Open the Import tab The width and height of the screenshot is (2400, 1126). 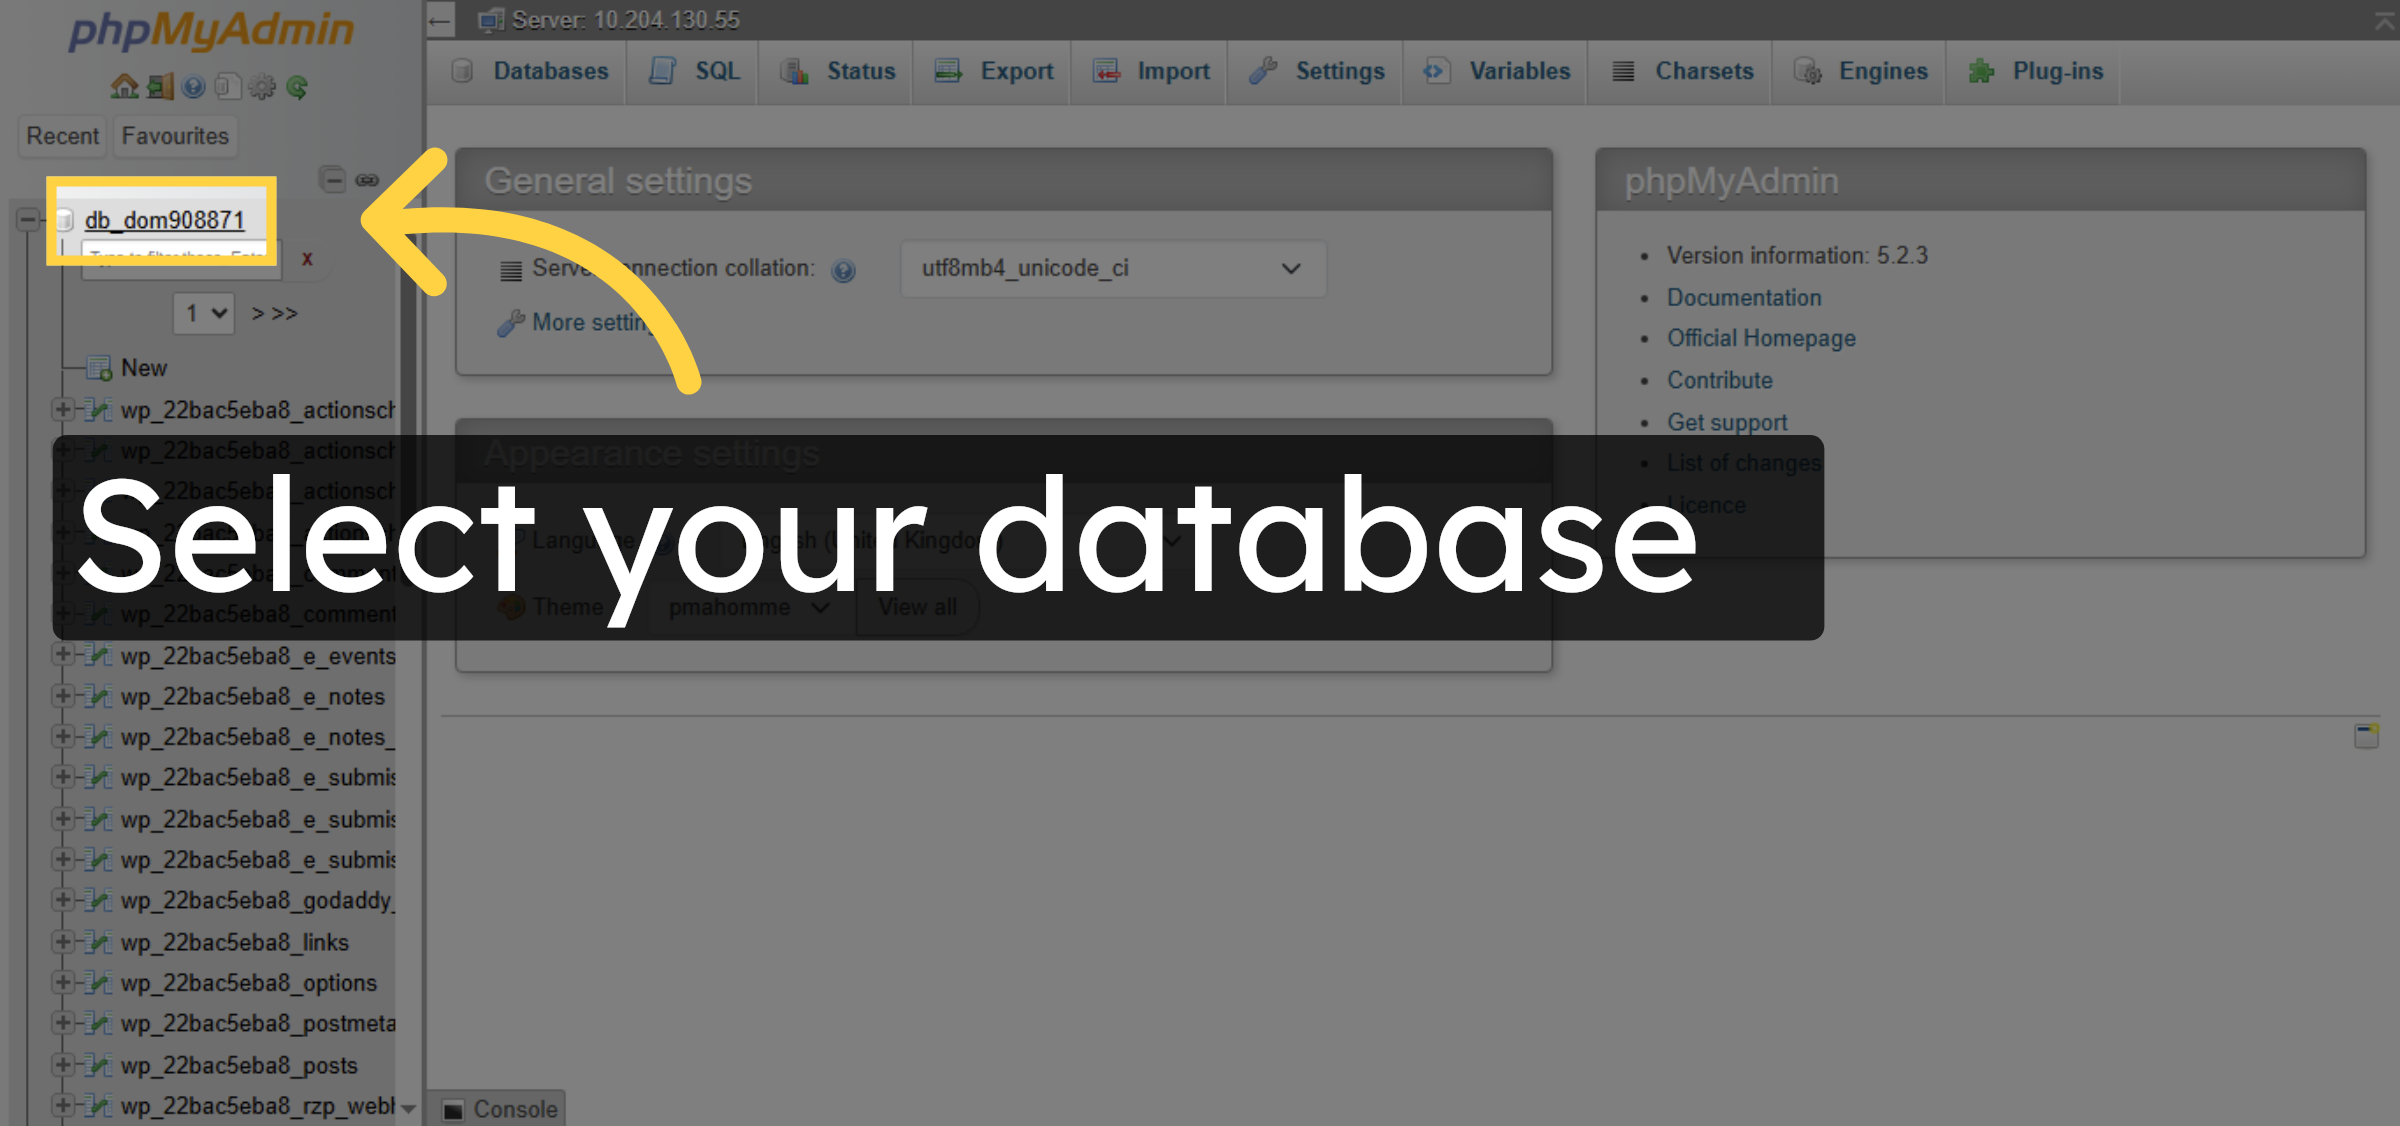click(x=1149, y=71)
